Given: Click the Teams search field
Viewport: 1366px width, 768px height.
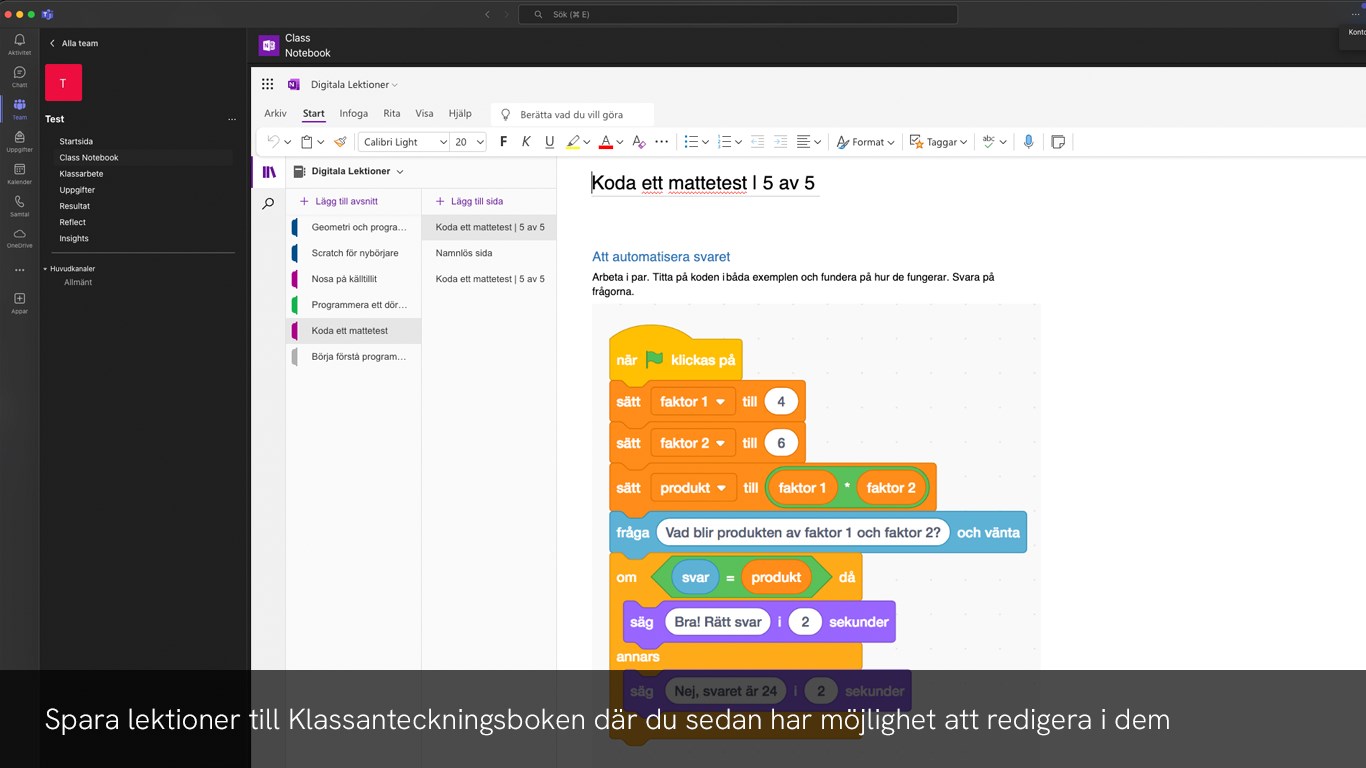Looking at the screenshot, I should (x=737, y=14).
